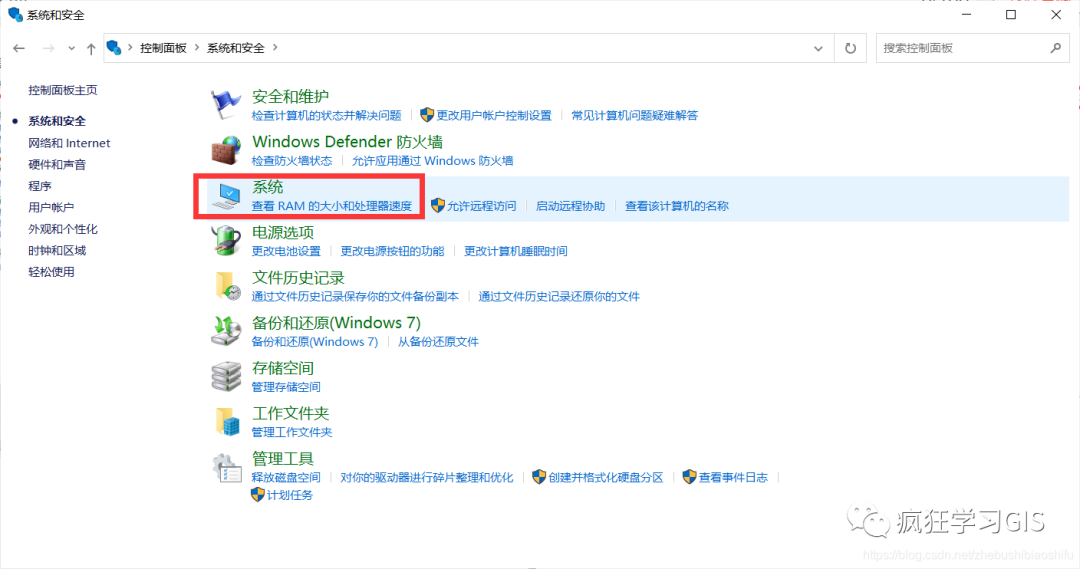Click 启动远程协助 link
1080x569 pixels.
570,206
